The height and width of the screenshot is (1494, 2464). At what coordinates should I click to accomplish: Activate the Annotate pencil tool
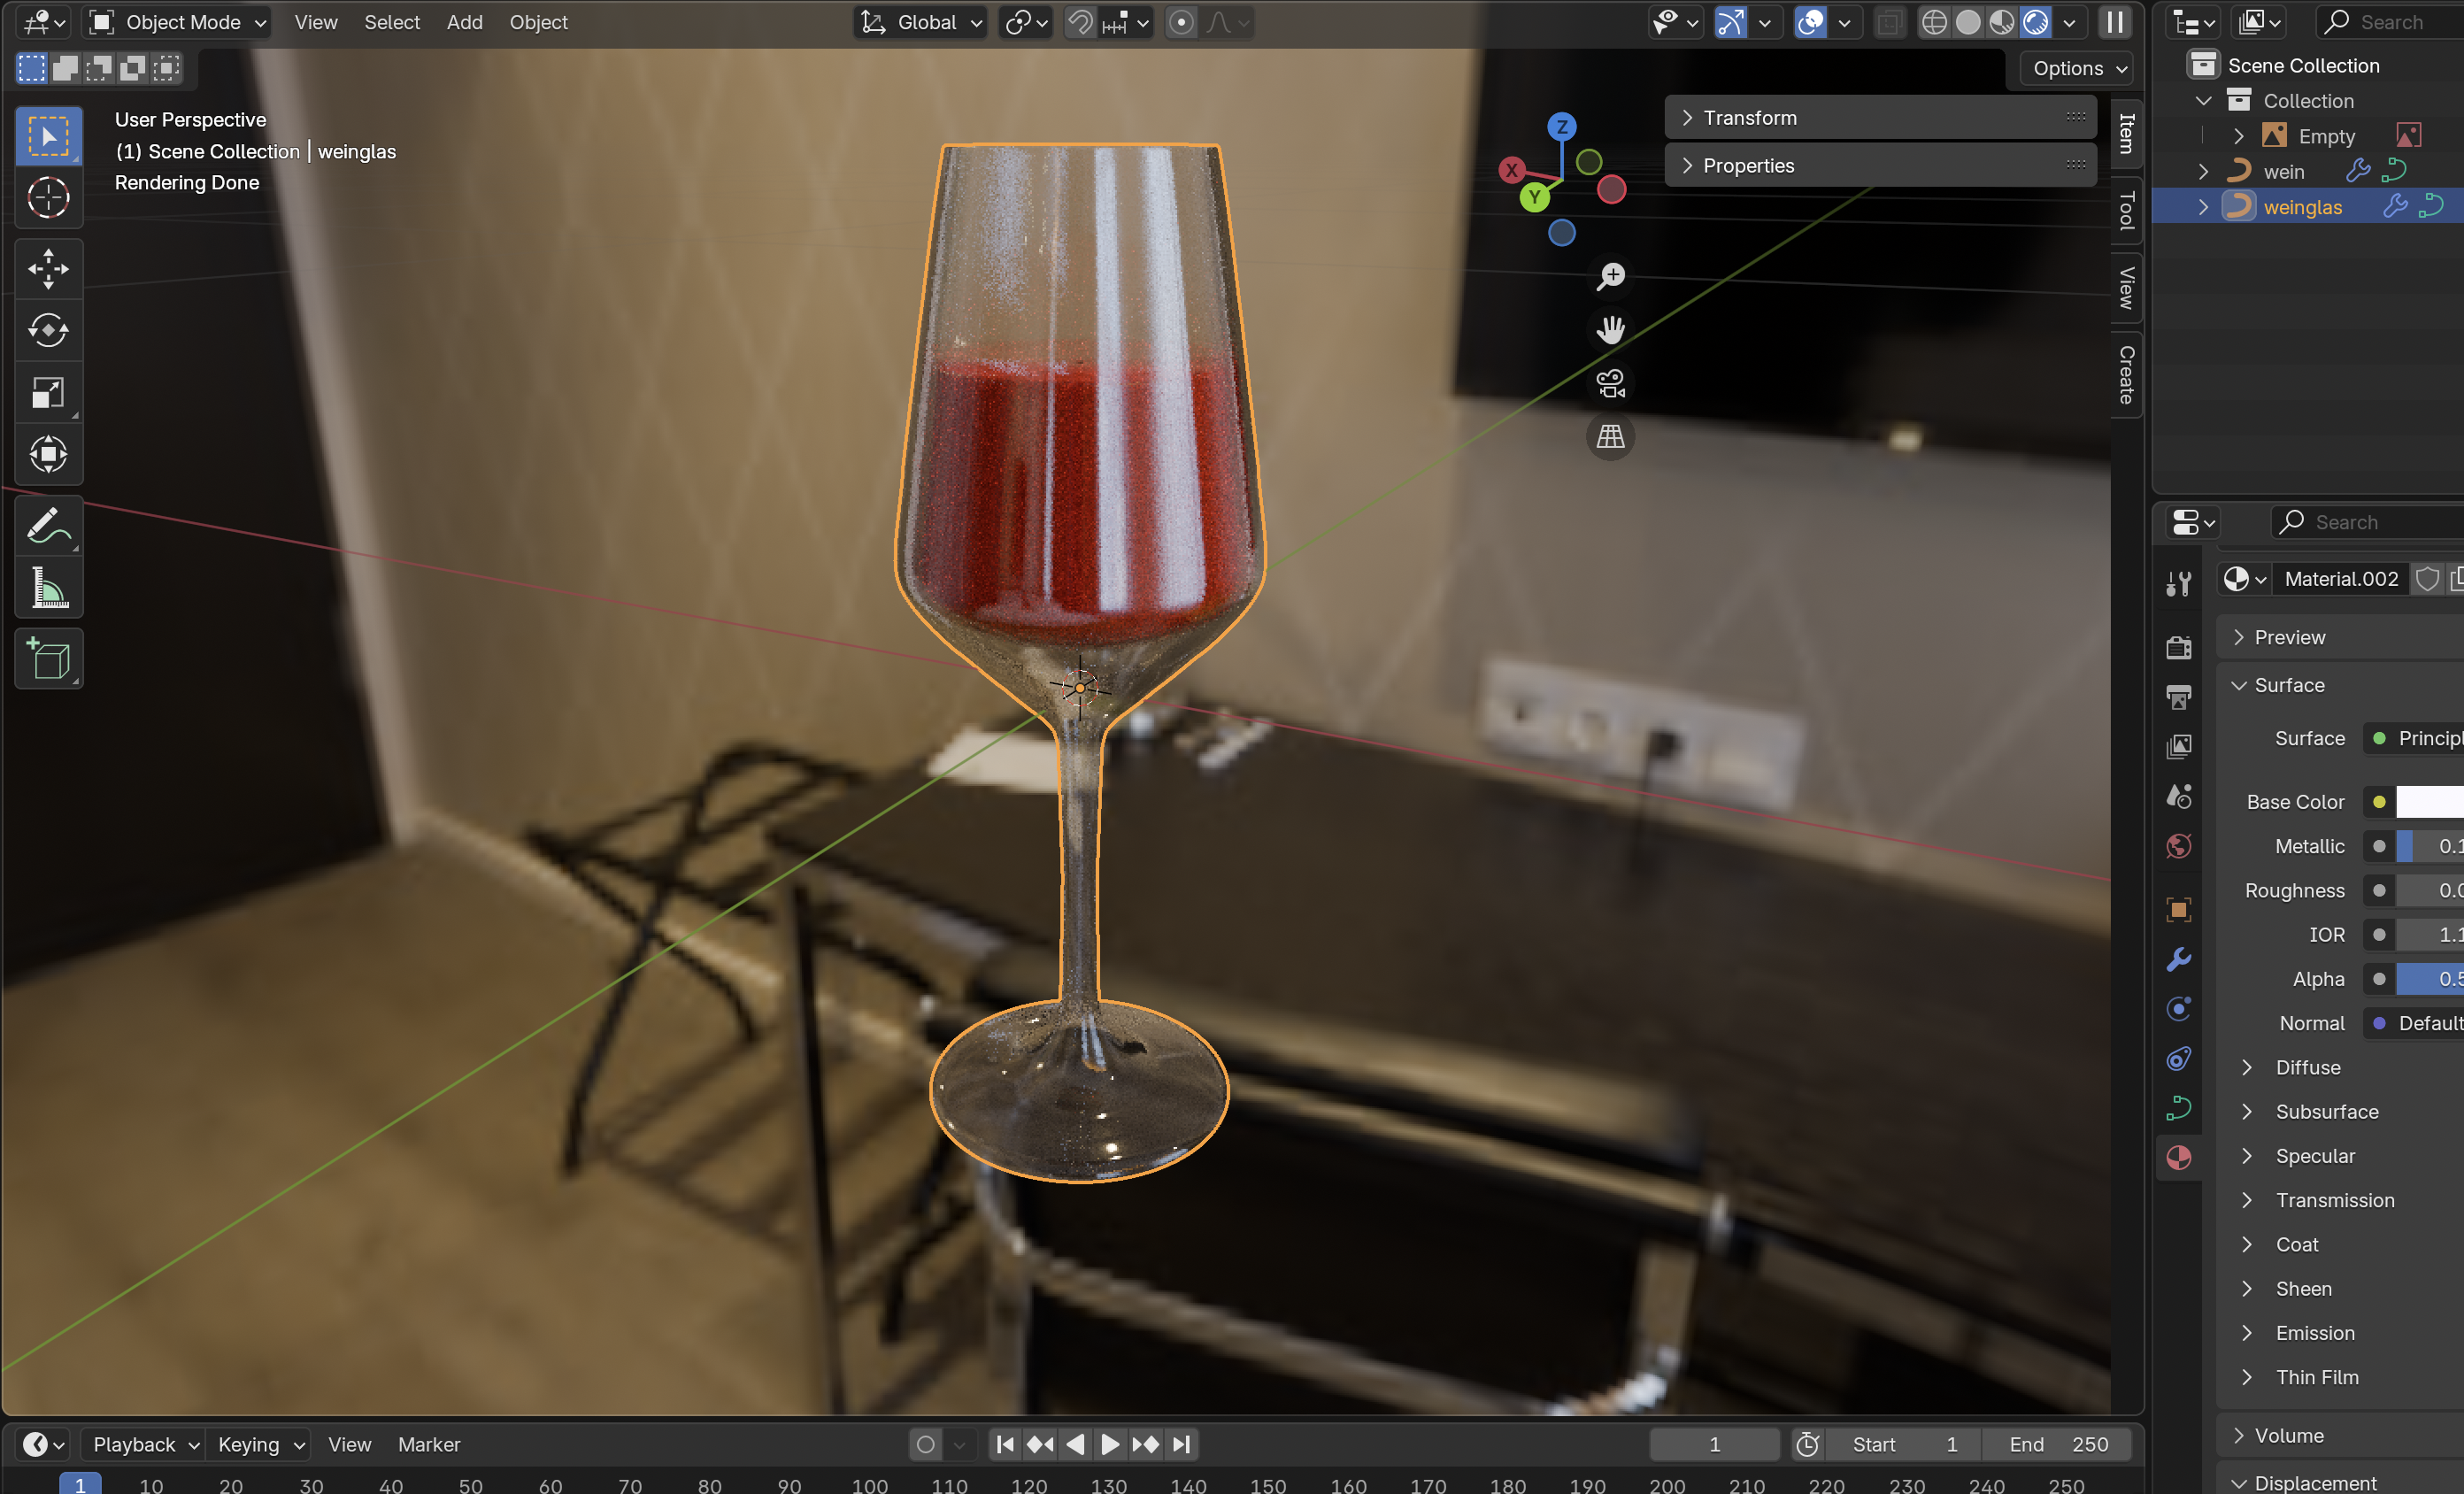point(48,525)
